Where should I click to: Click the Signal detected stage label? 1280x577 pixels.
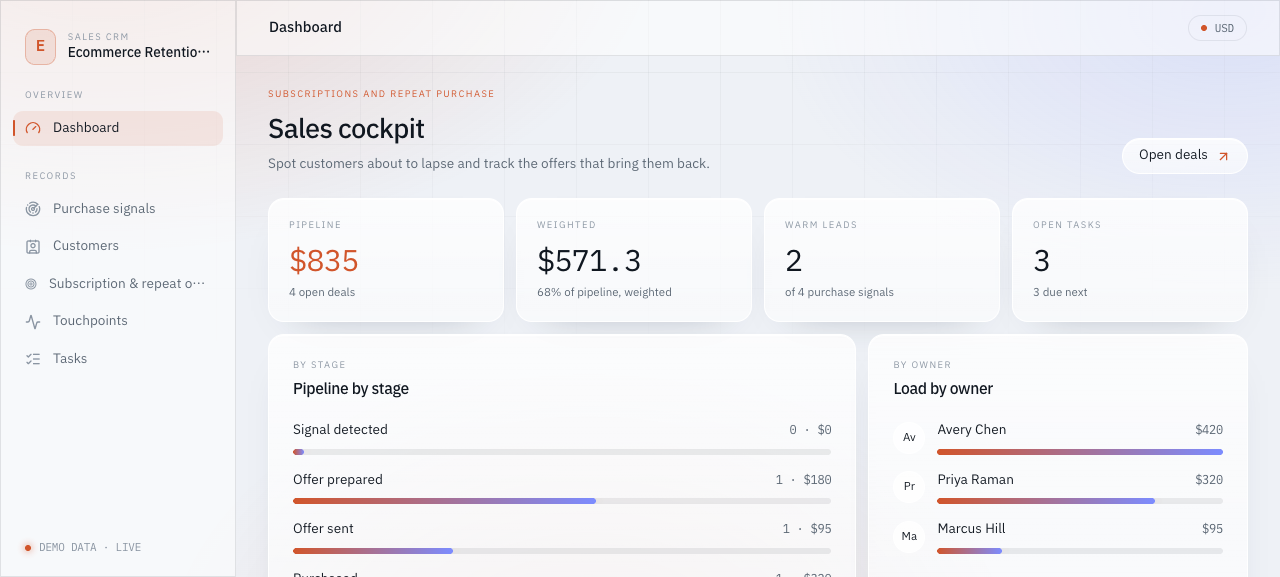pos(340,430)
